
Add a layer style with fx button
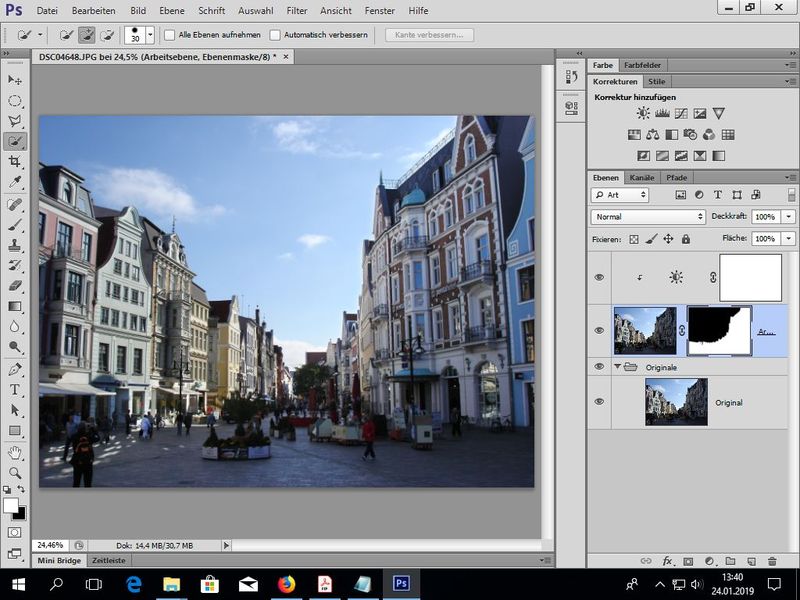(668, 561)
